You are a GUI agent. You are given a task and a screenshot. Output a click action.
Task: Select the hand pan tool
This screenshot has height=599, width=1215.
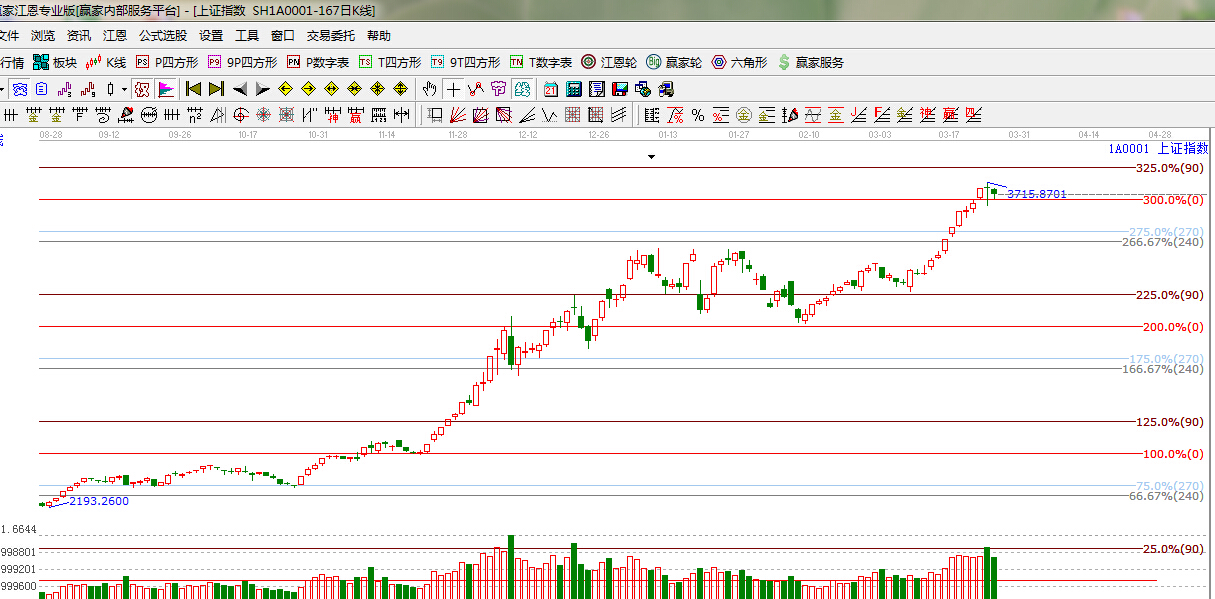pyautogui.click(x=430, y=89)
